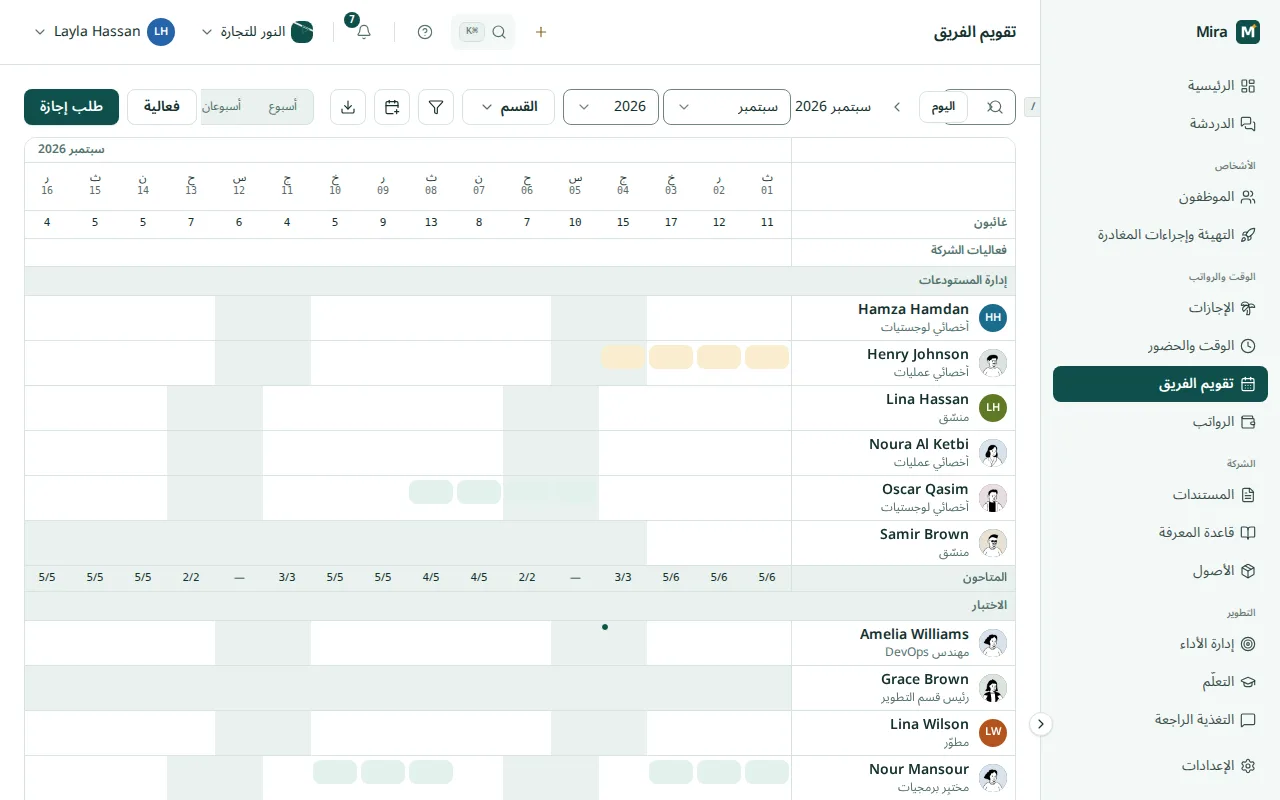Open the القسم department dropdown

pos(508,107)
